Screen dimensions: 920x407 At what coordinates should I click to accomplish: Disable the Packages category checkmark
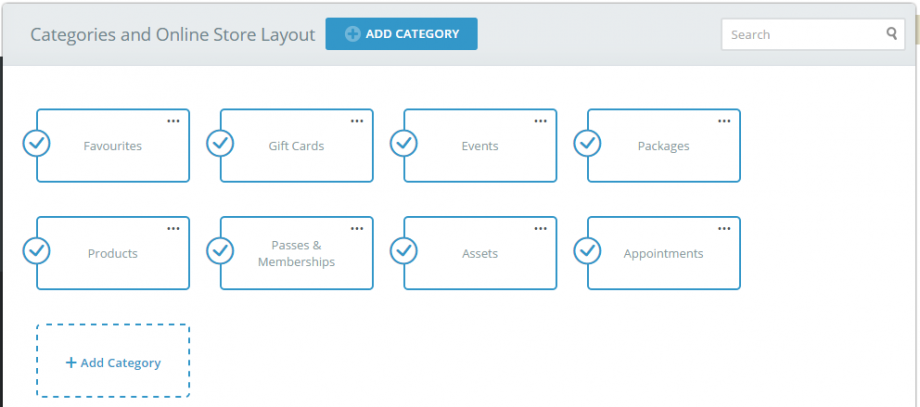(x=587, y=143)
